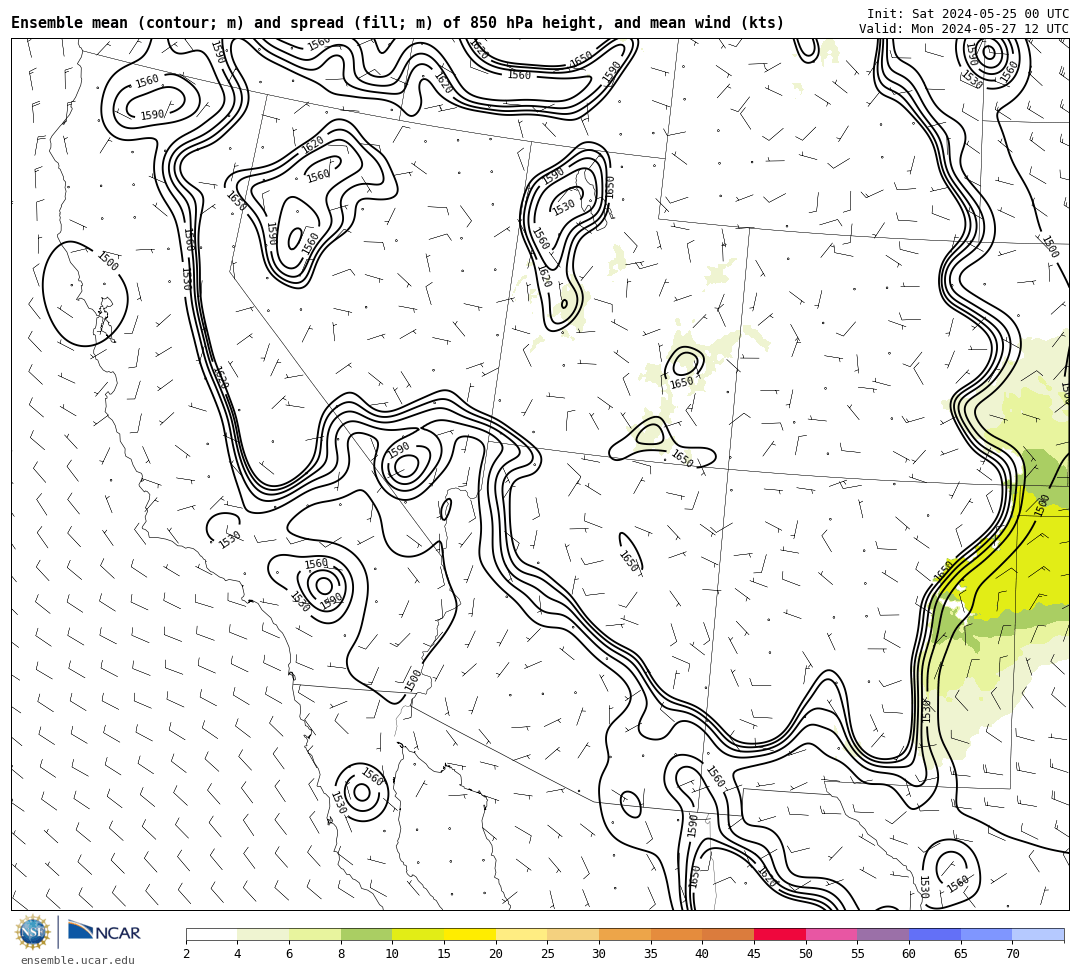Click the colorbar tick label 65
This screenshot has height=973, width=1080.
click(x=961, y=954)
